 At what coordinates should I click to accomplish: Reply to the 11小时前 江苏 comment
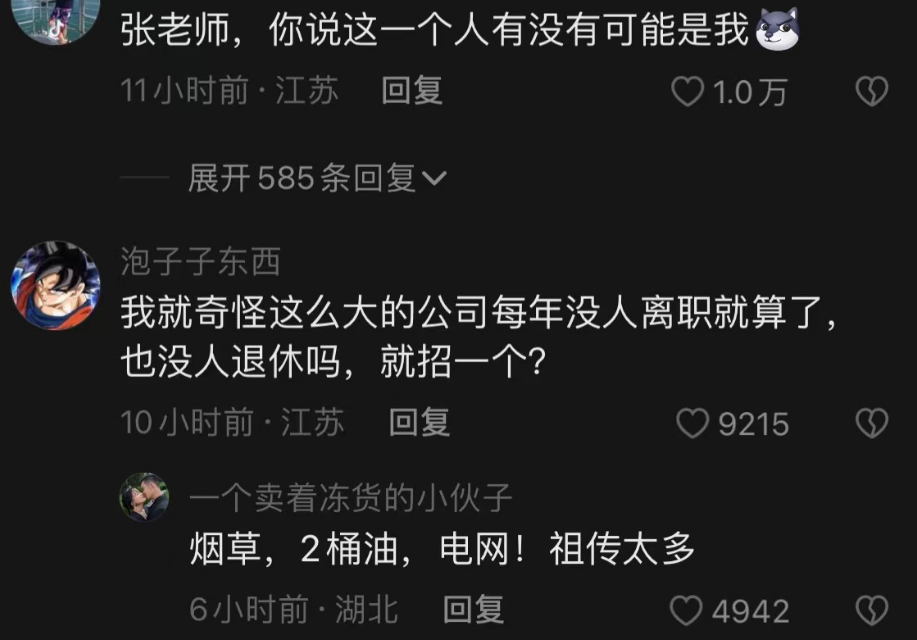point(412,91)
